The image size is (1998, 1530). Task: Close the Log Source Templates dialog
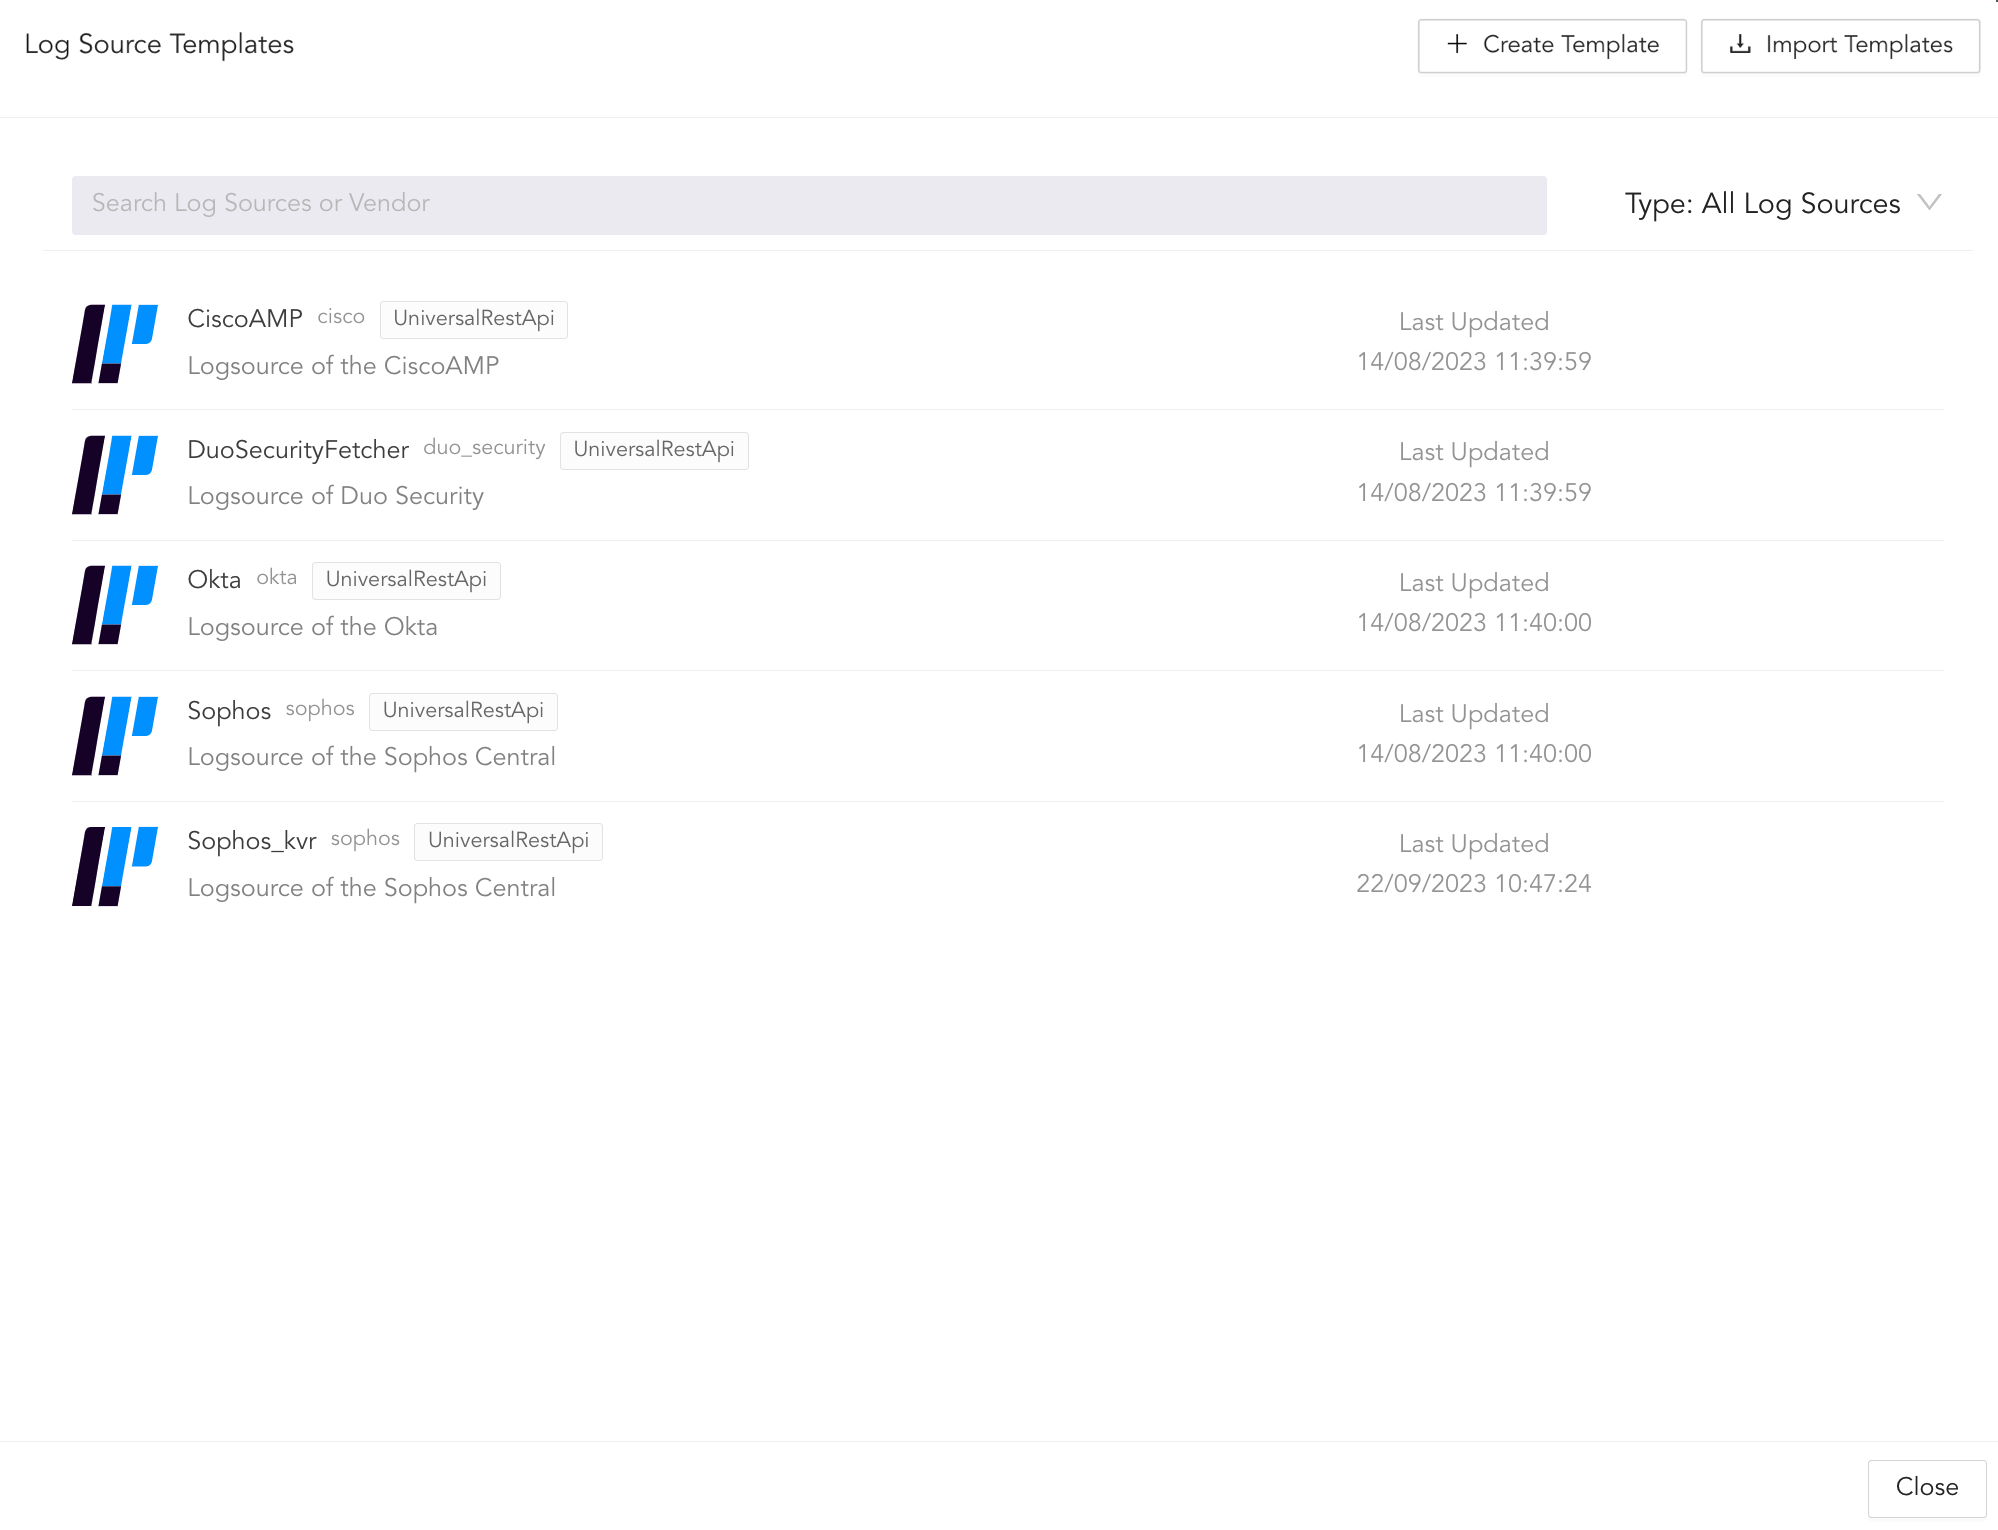[x=1926, y=1487]
